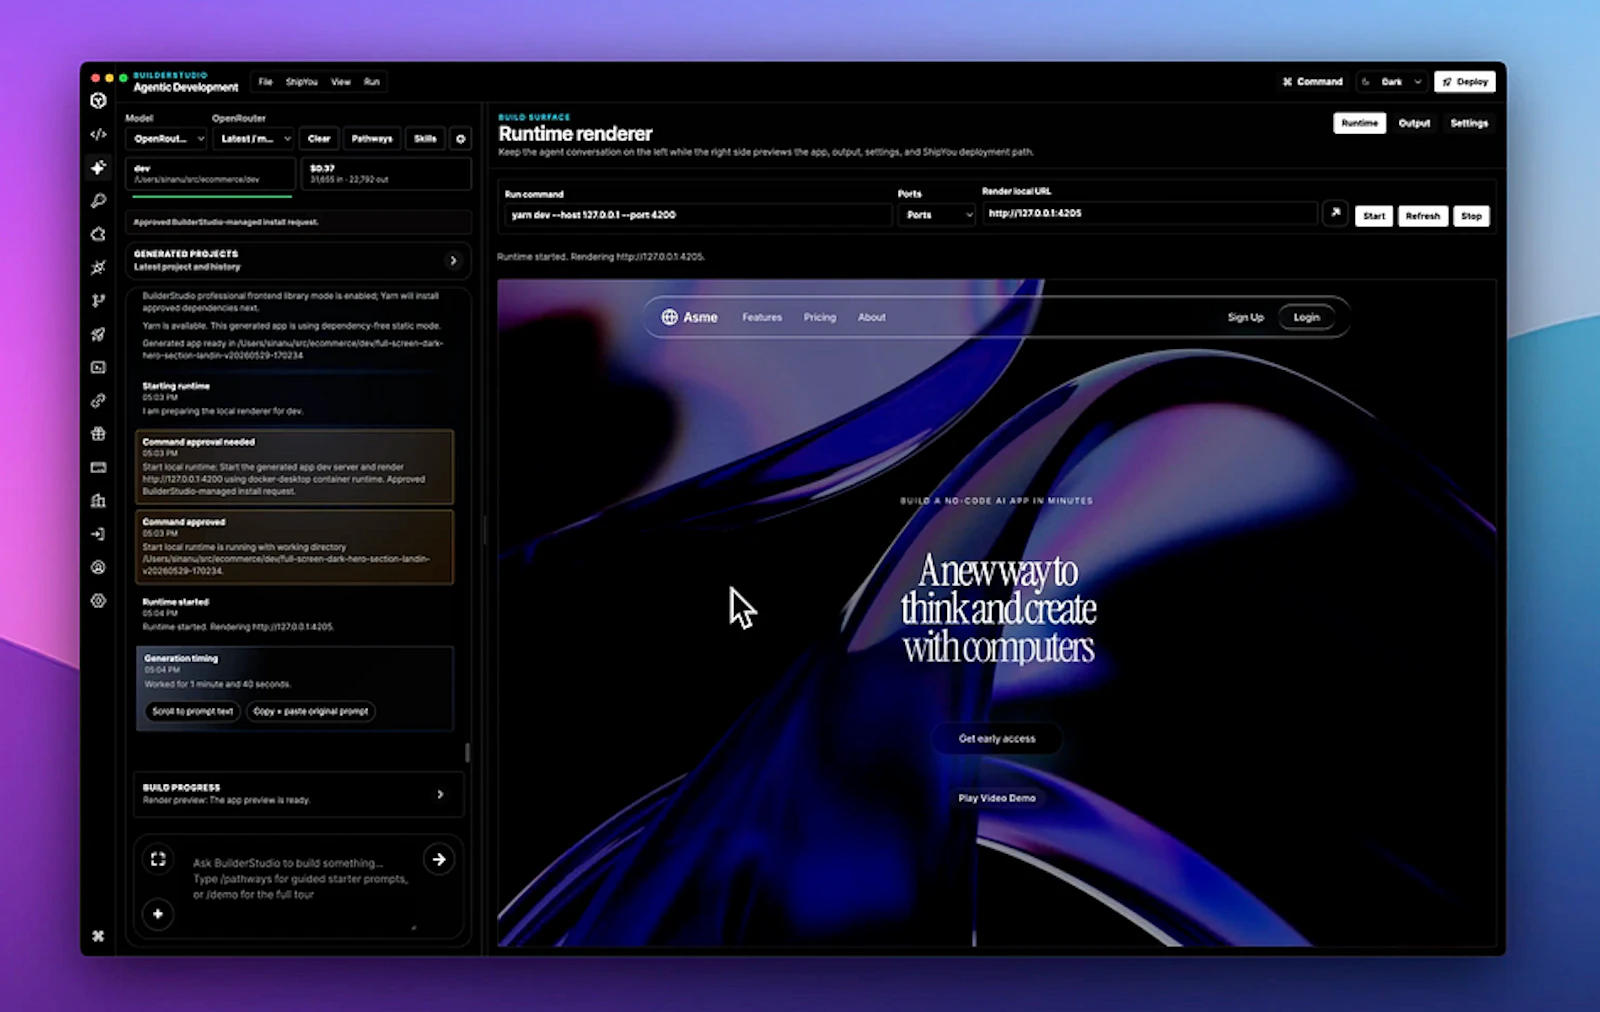The image size is (1600, 1012).
Task: Click the sign-in arrow sidebar icon
Action: point(98,534)
